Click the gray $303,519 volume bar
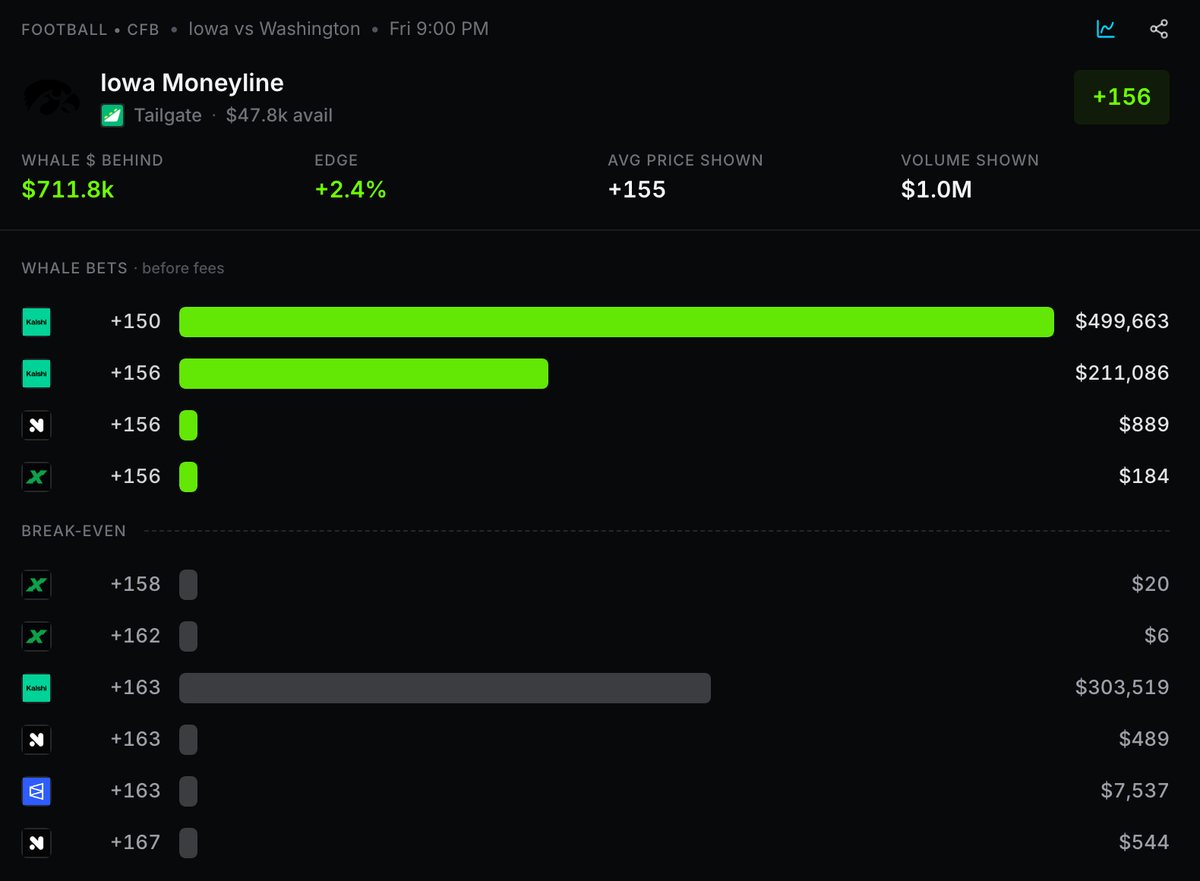The image size is (1200, 881). coord(445,688)
